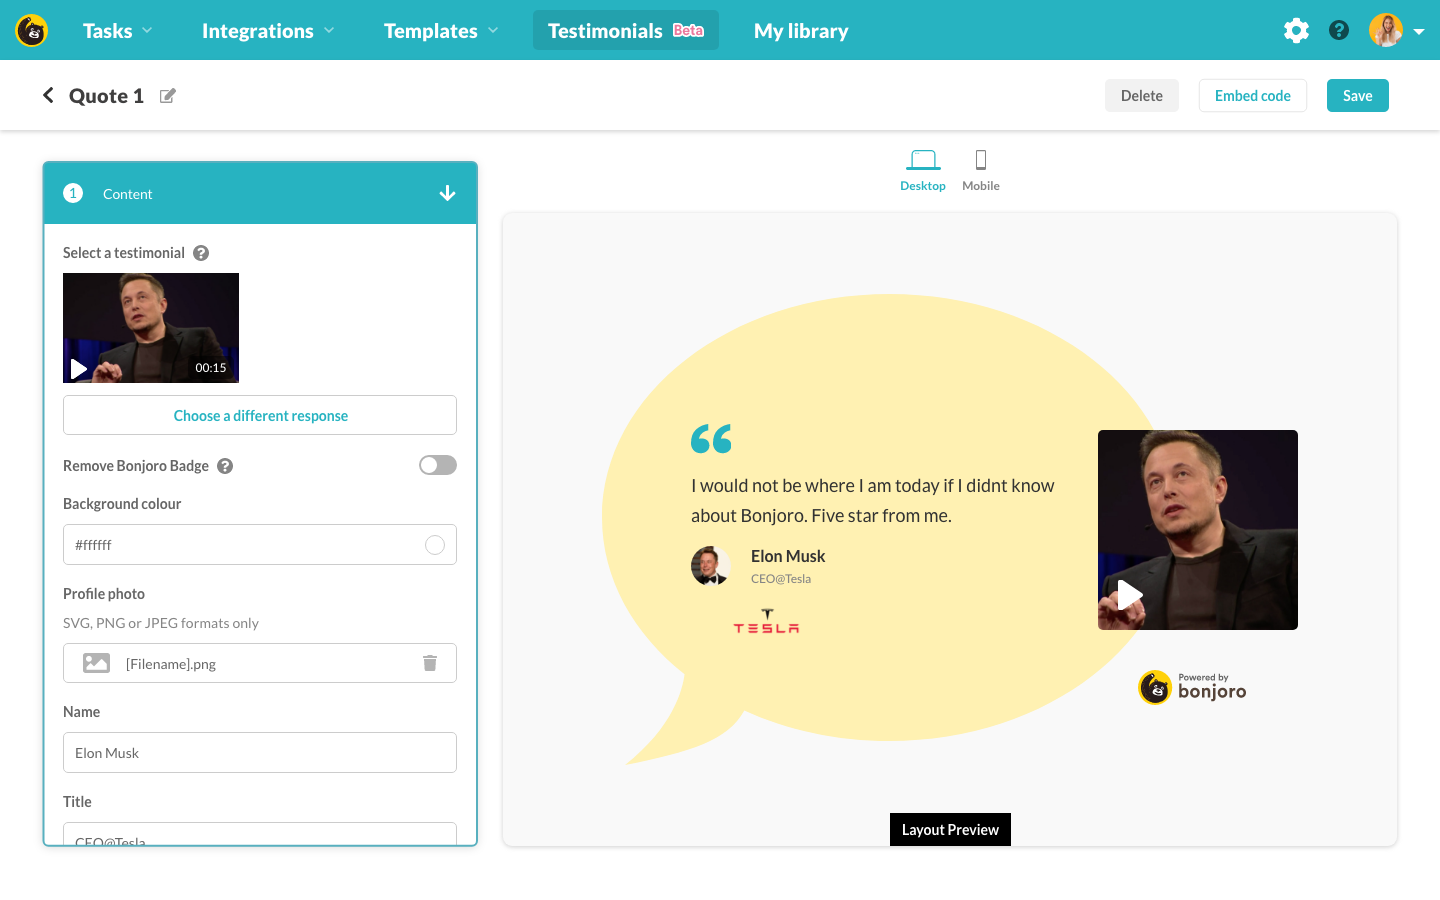Delete the profile photo with trash icon
Viewport: 1440px width, 900px height.
click(430, 663)
